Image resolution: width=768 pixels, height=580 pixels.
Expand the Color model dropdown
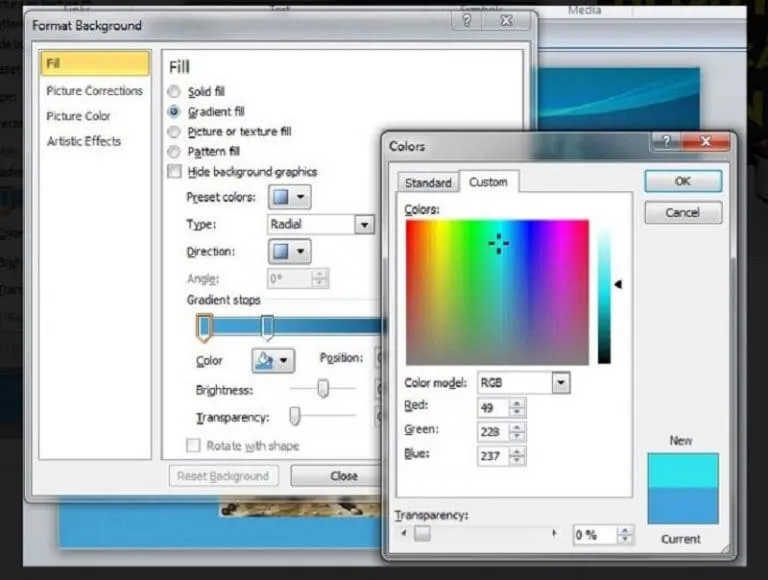(x=561, y=383)
